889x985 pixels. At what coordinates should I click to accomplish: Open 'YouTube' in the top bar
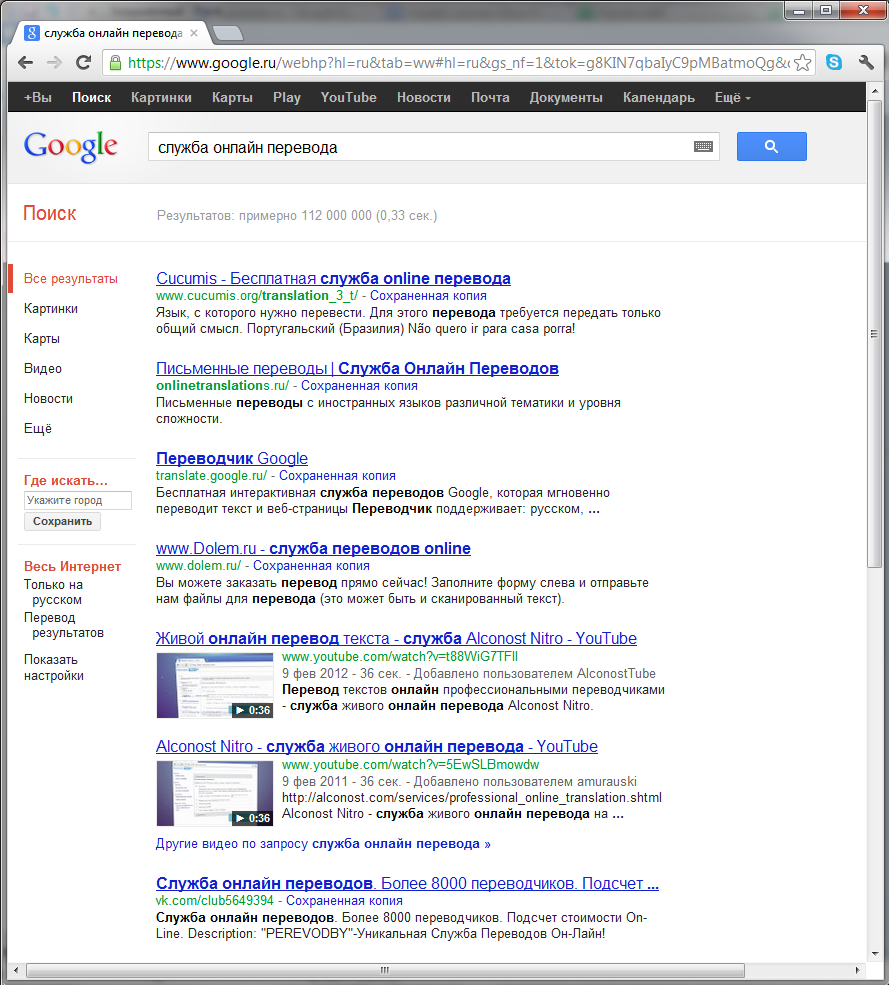(349, 97)
